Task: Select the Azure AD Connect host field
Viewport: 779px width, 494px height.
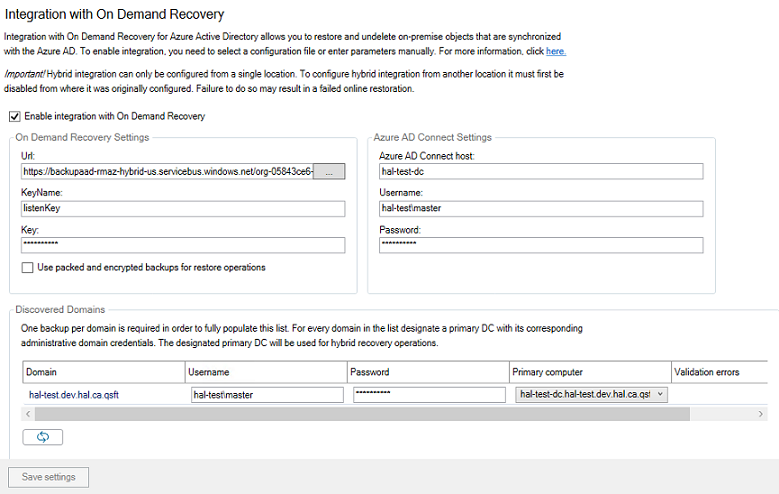Action: (x=540, y=172)
